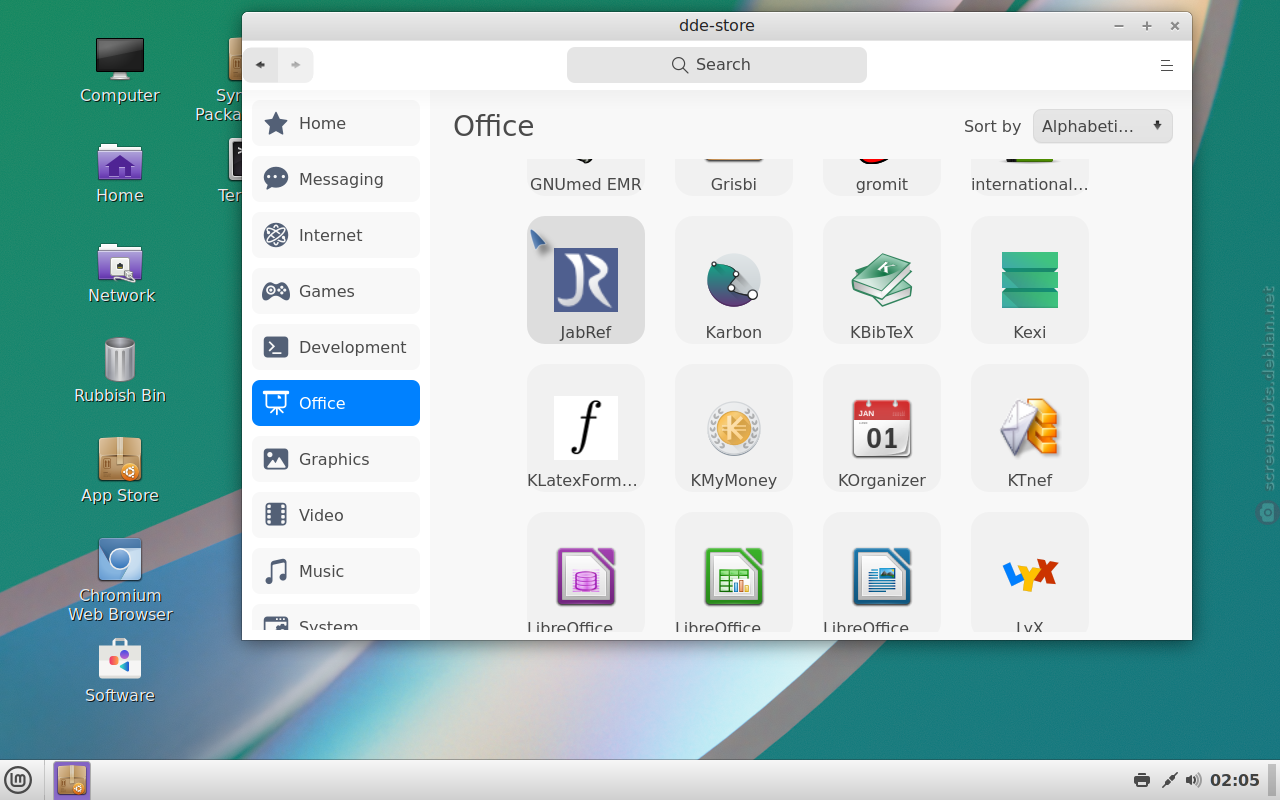1280x800 pixels.
Task: Click the gromit tile
Action: (x=882, y=177)
